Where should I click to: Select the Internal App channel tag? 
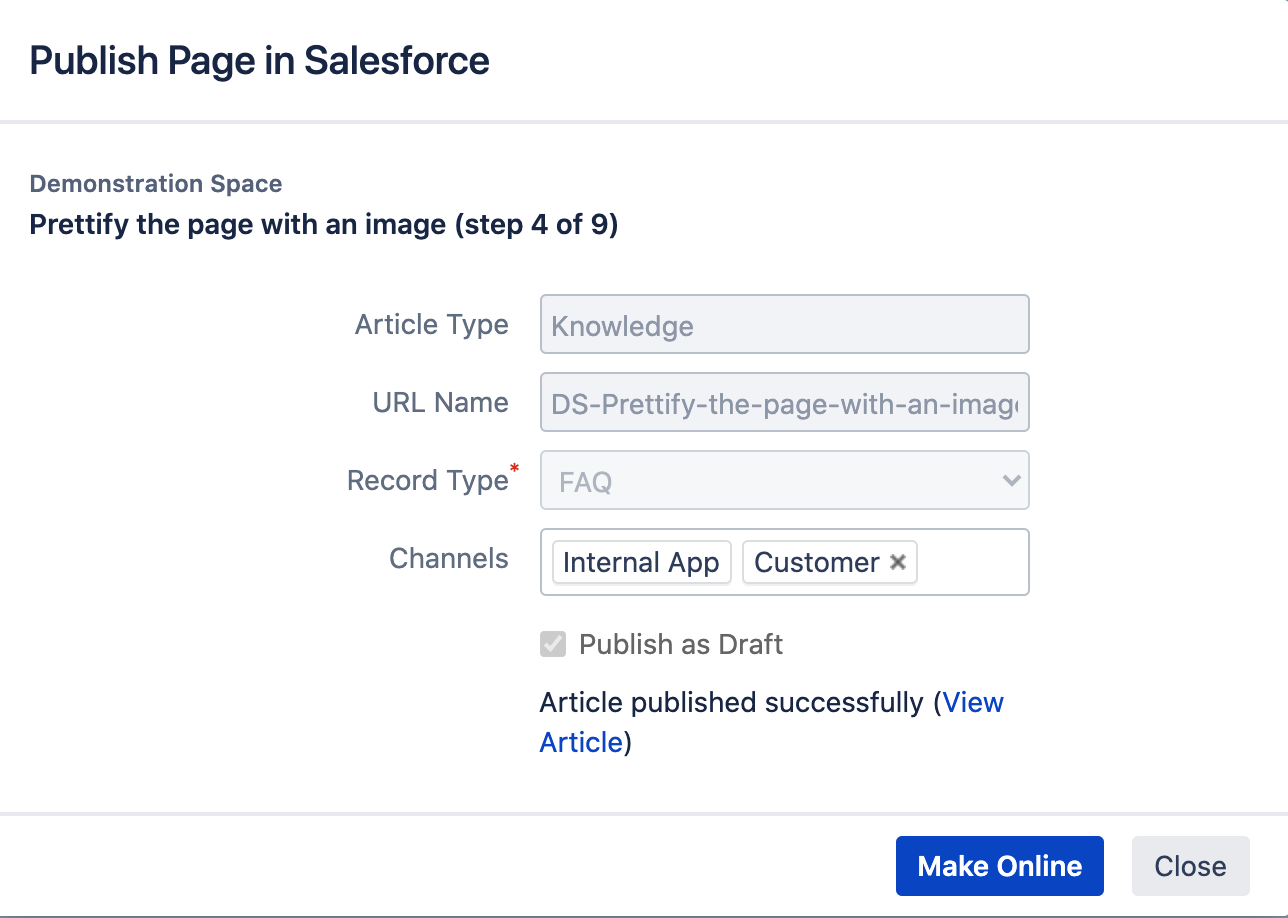coord(641,562)
